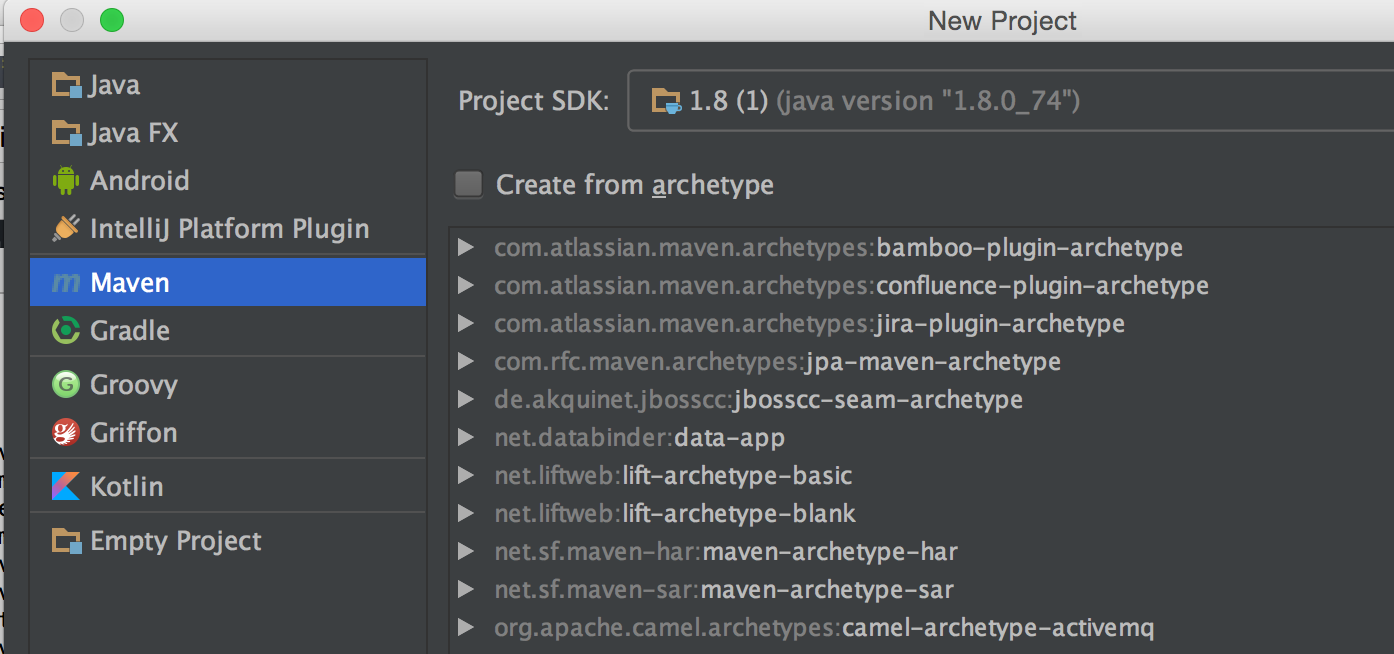1394x654 pixels.
Task: Expand the lift-archetype-basic node
Action: coord(465,476)
